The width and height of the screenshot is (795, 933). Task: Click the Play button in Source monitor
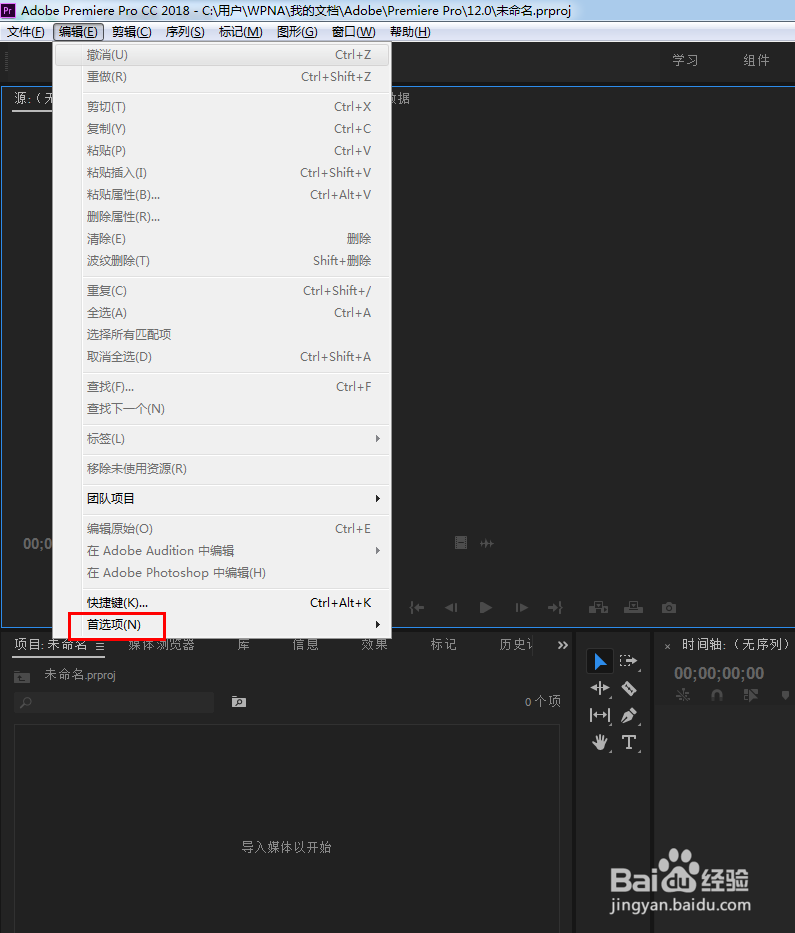tap(486, 608)
